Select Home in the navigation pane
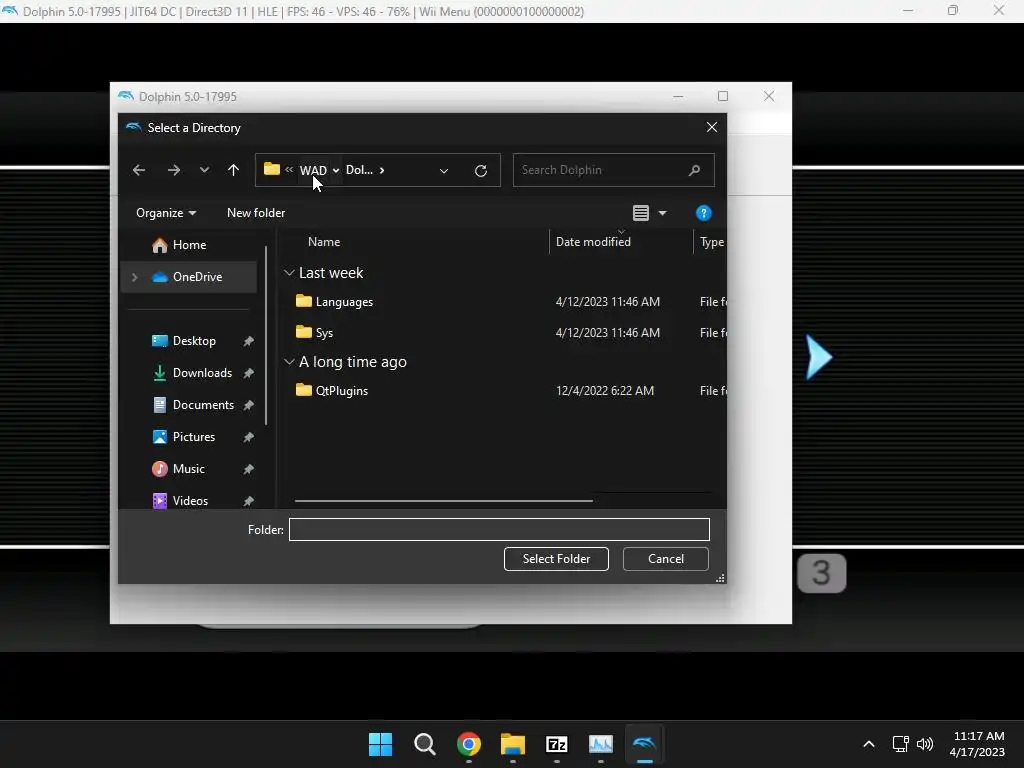 [189, 245]
